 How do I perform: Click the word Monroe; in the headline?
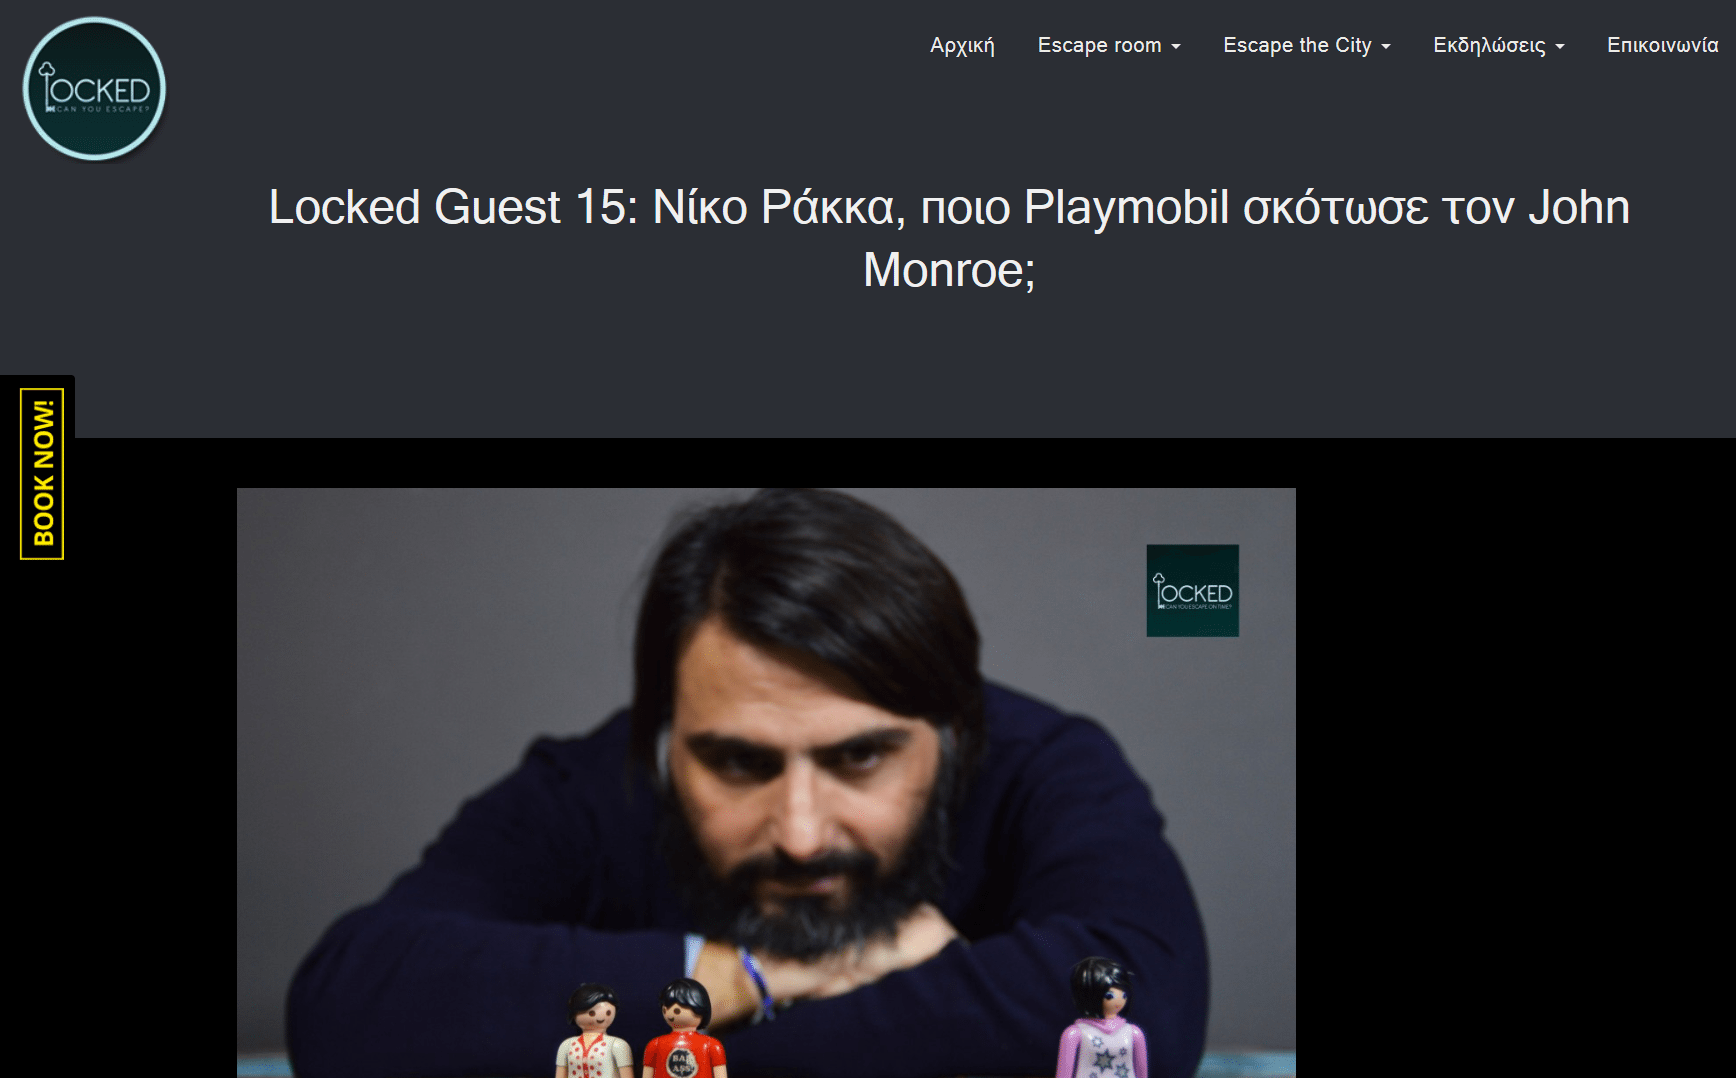pyautogui.click(x=949, y=270)
